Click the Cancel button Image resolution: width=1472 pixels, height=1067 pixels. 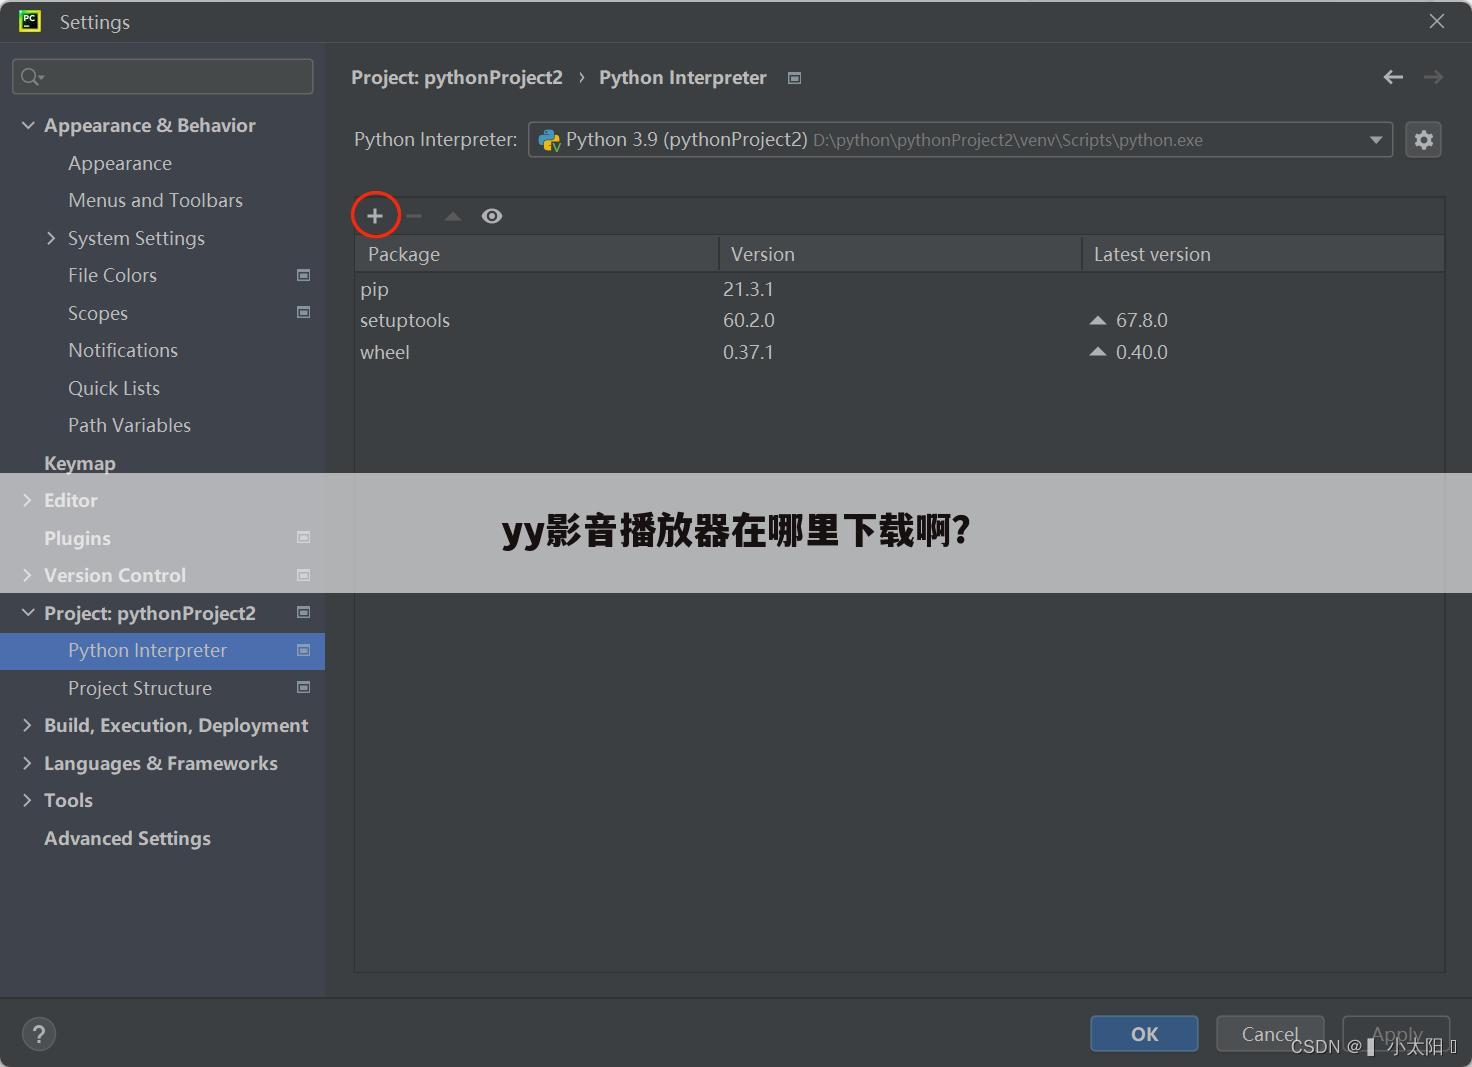pyautogui.click(x=1270, y=1034)
